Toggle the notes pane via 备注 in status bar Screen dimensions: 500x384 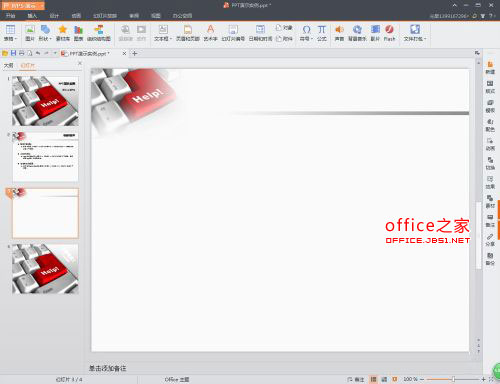coord(356,379)
